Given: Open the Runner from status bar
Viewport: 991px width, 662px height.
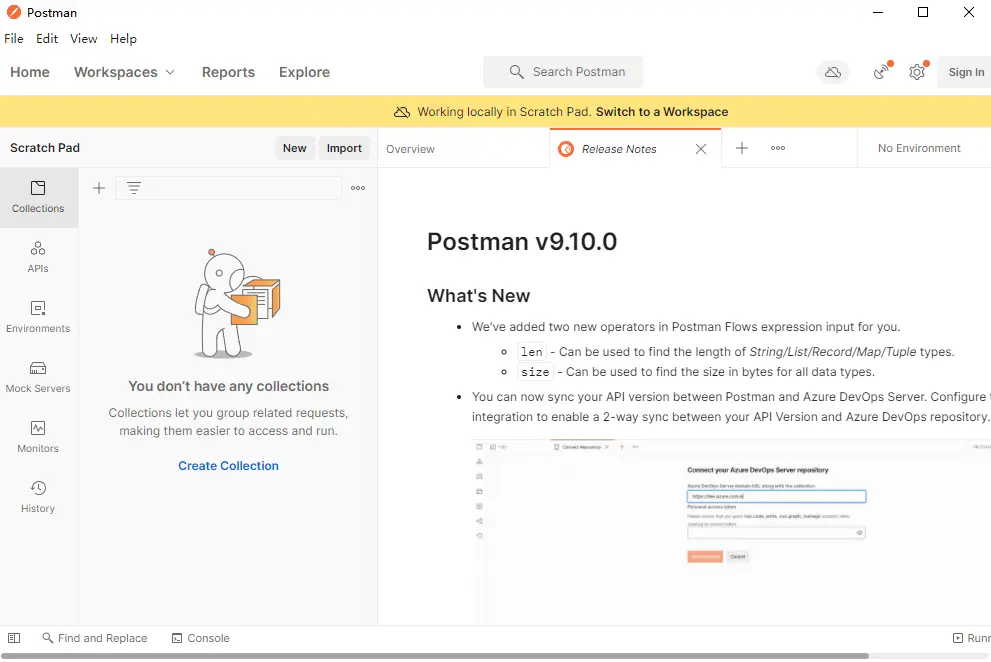Looking at the screenshot, I should pyautogui.click(x=971, y=638).
